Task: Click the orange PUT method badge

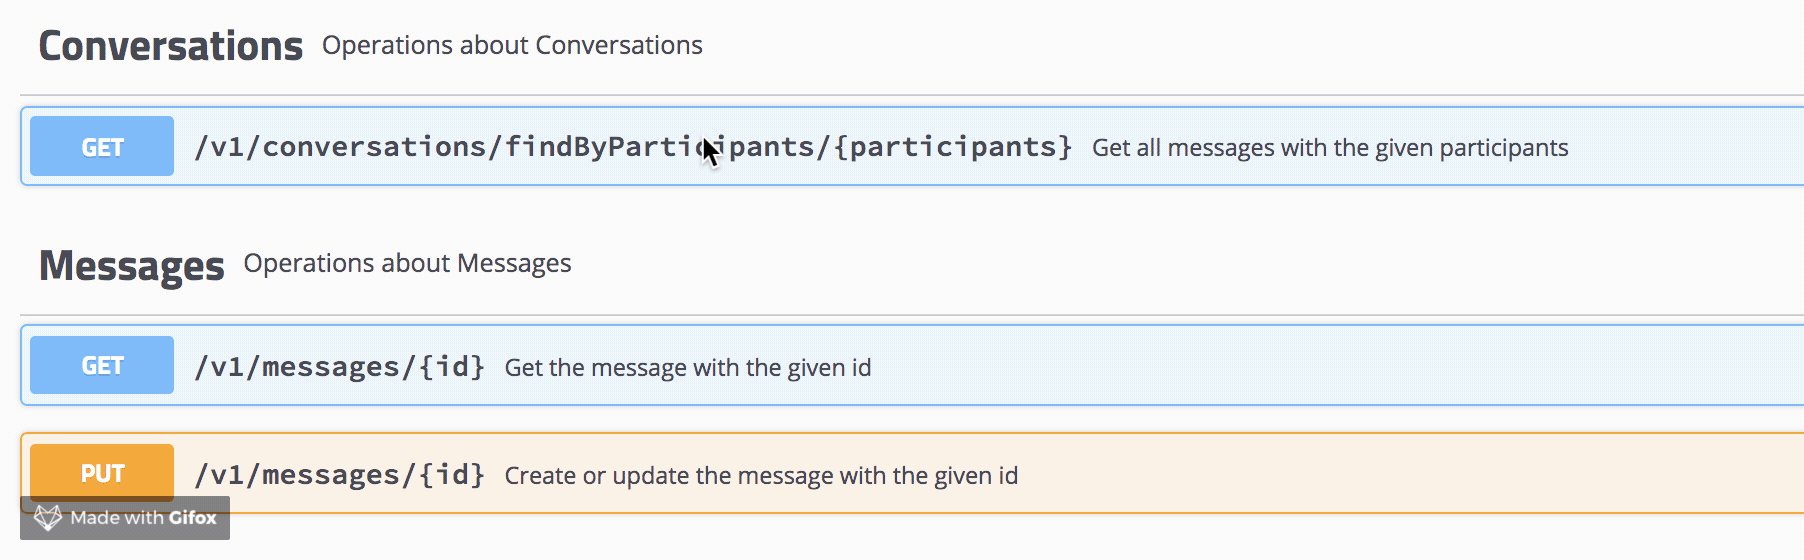Action: pyautogui.click(x=102, y=472)
